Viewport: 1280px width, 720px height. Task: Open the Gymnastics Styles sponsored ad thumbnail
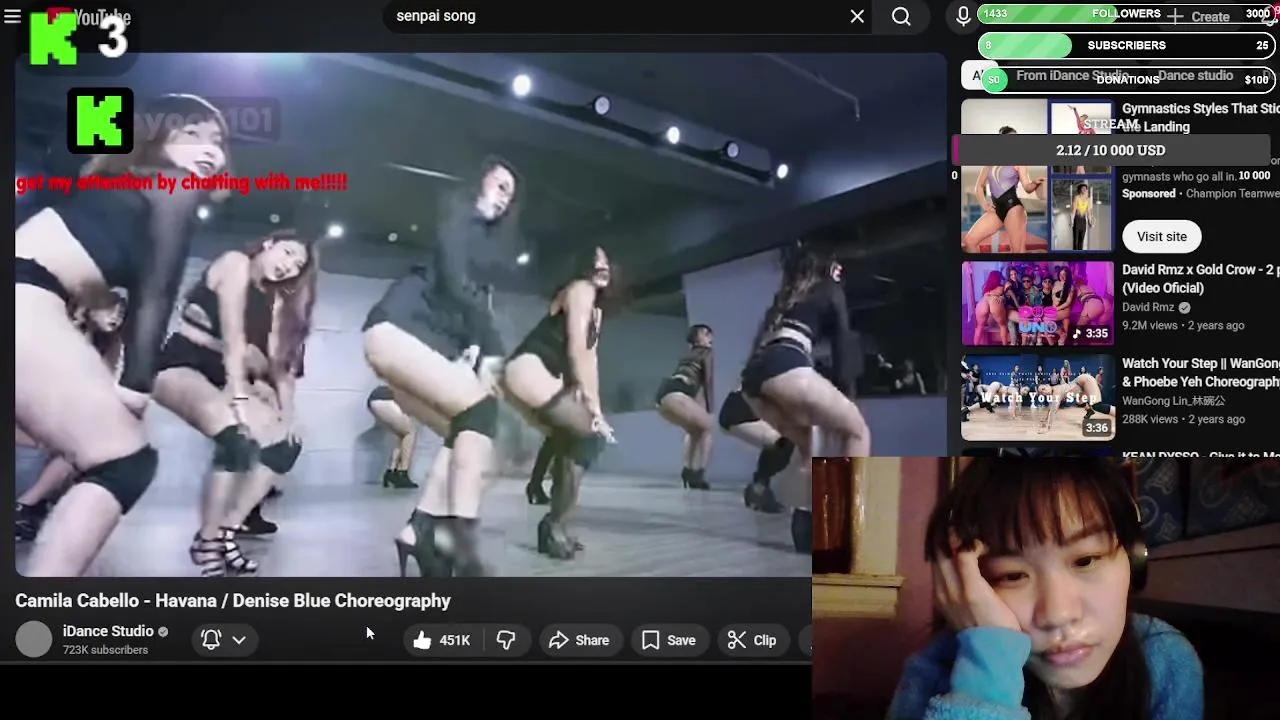1037,175
